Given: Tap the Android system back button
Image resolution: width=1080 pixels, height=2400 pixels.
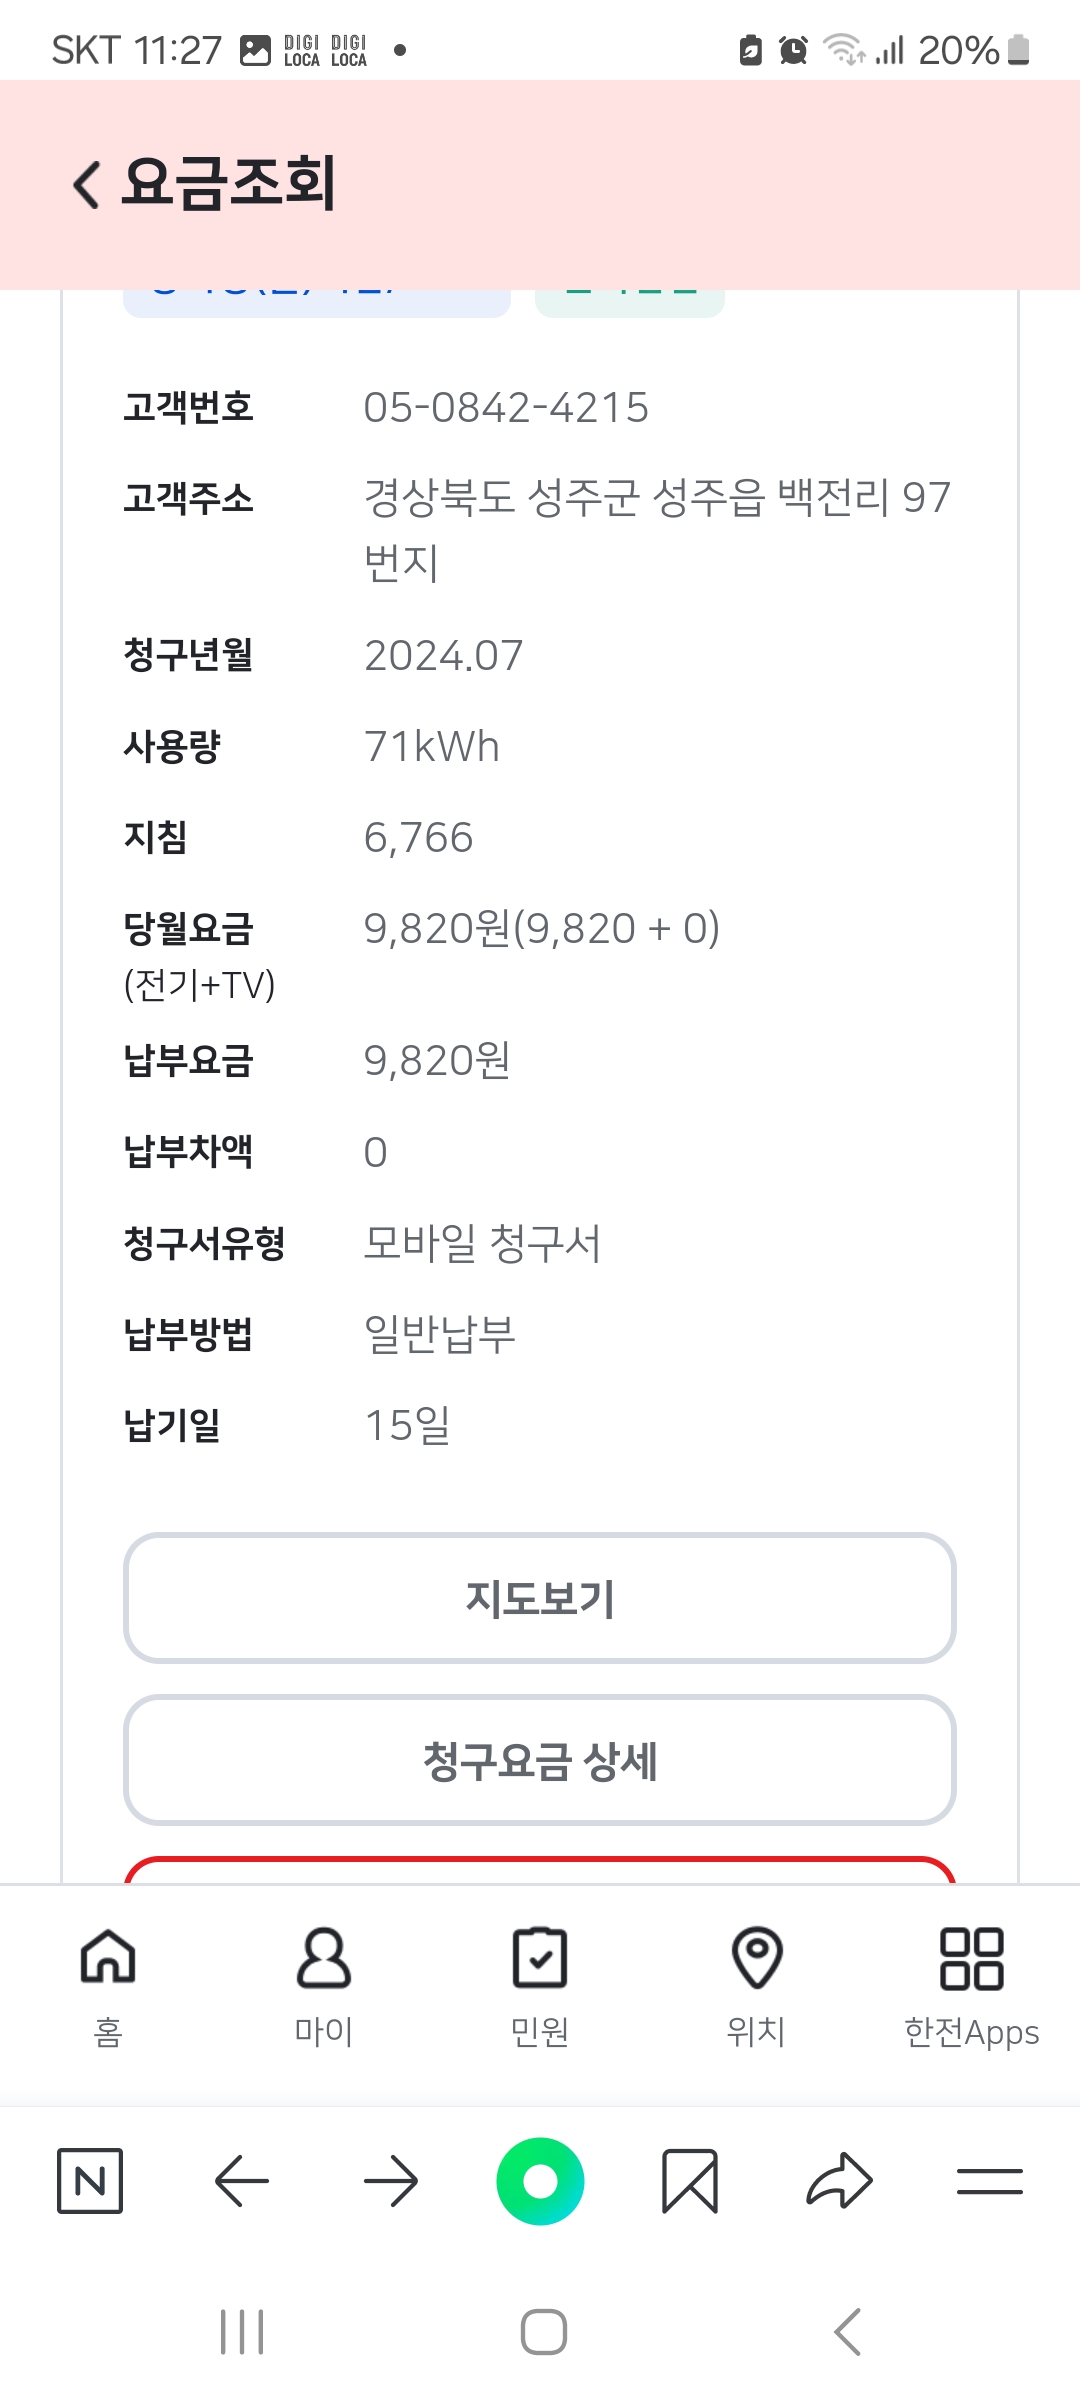Looking at the screenshot, I should coord(847,2332).
